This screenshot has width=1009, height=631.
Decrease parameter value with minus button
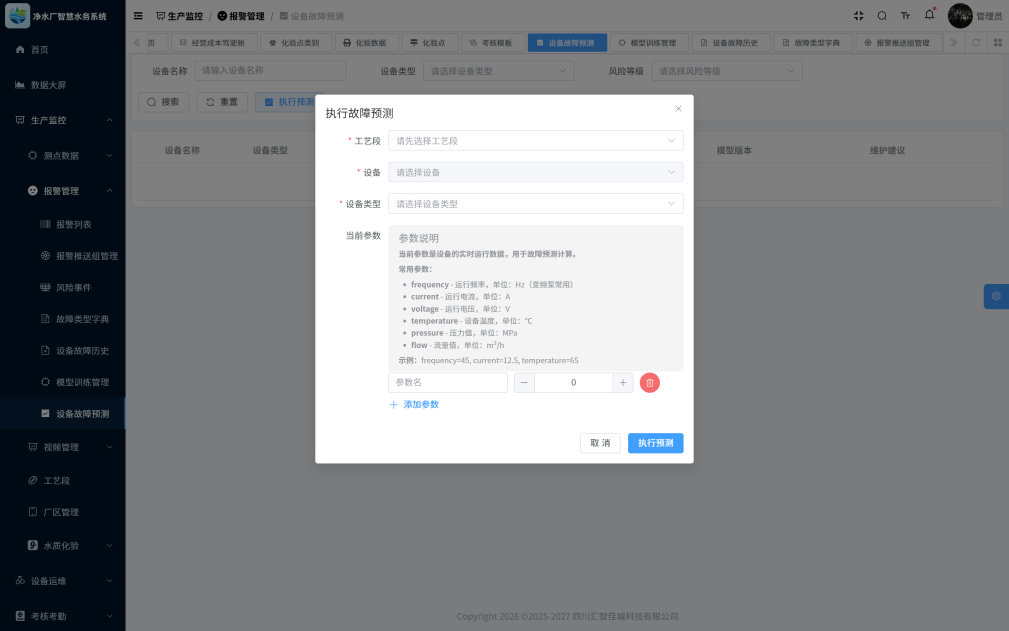(524, 383)
